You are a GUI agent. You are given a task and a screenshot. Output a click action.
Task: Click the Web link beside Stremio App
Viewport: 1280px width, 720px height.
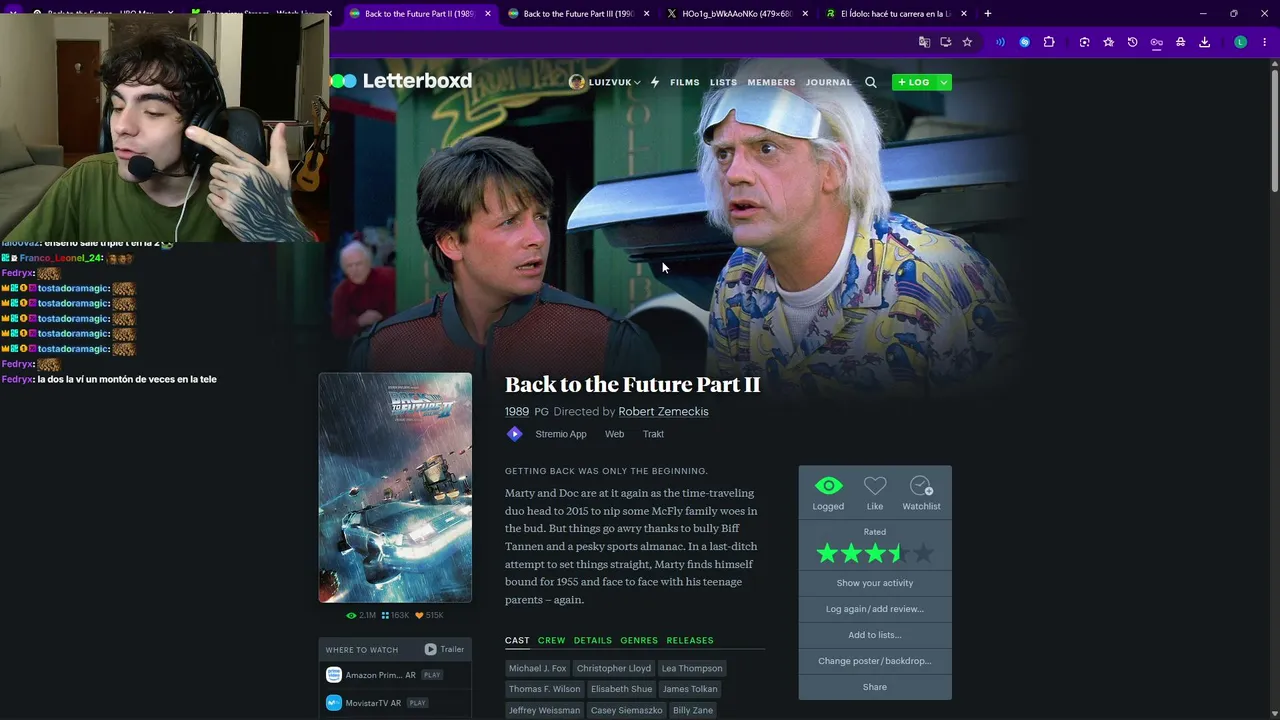tap(614, 434)
